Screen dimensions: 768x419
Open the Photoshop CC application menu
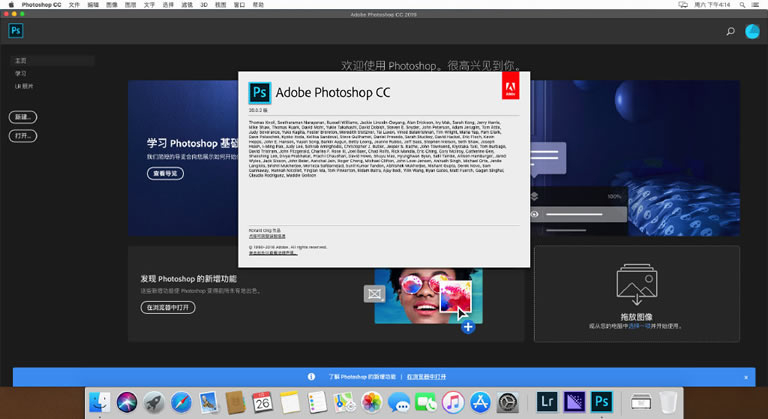click(x=41, y=4)
